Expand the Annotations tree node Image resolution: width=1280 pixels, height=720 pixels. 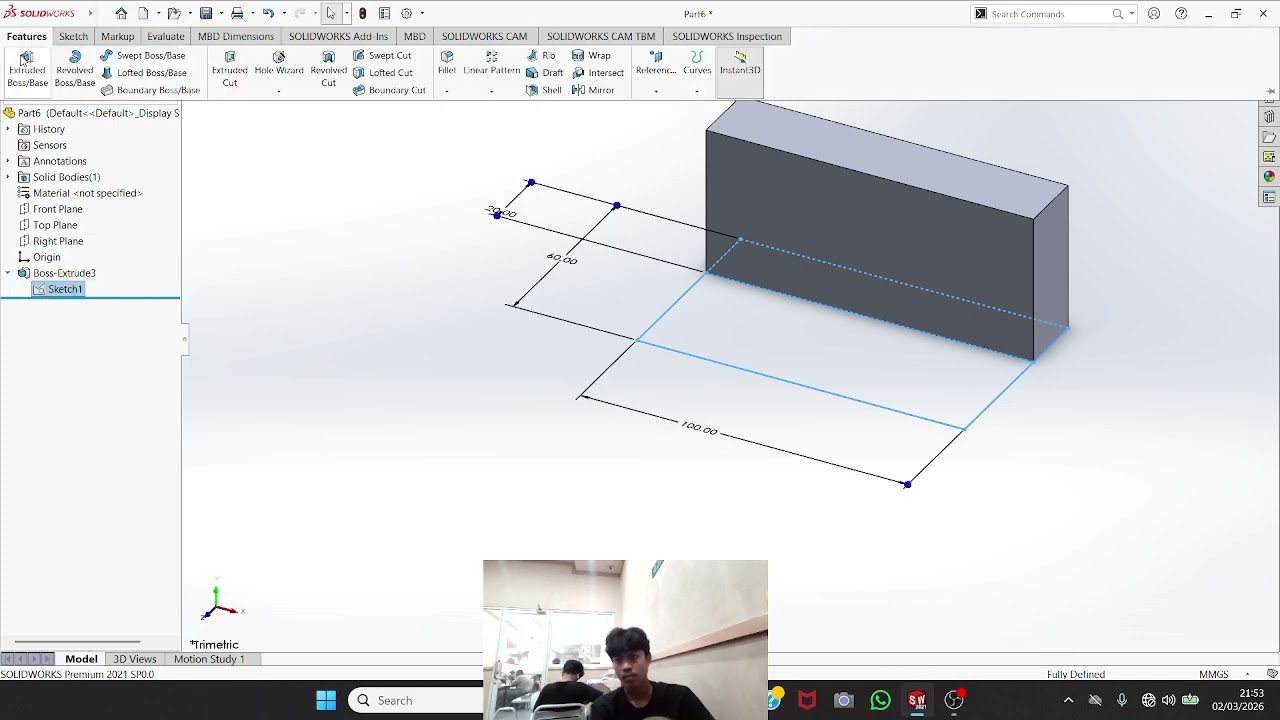tap(8, 161)
